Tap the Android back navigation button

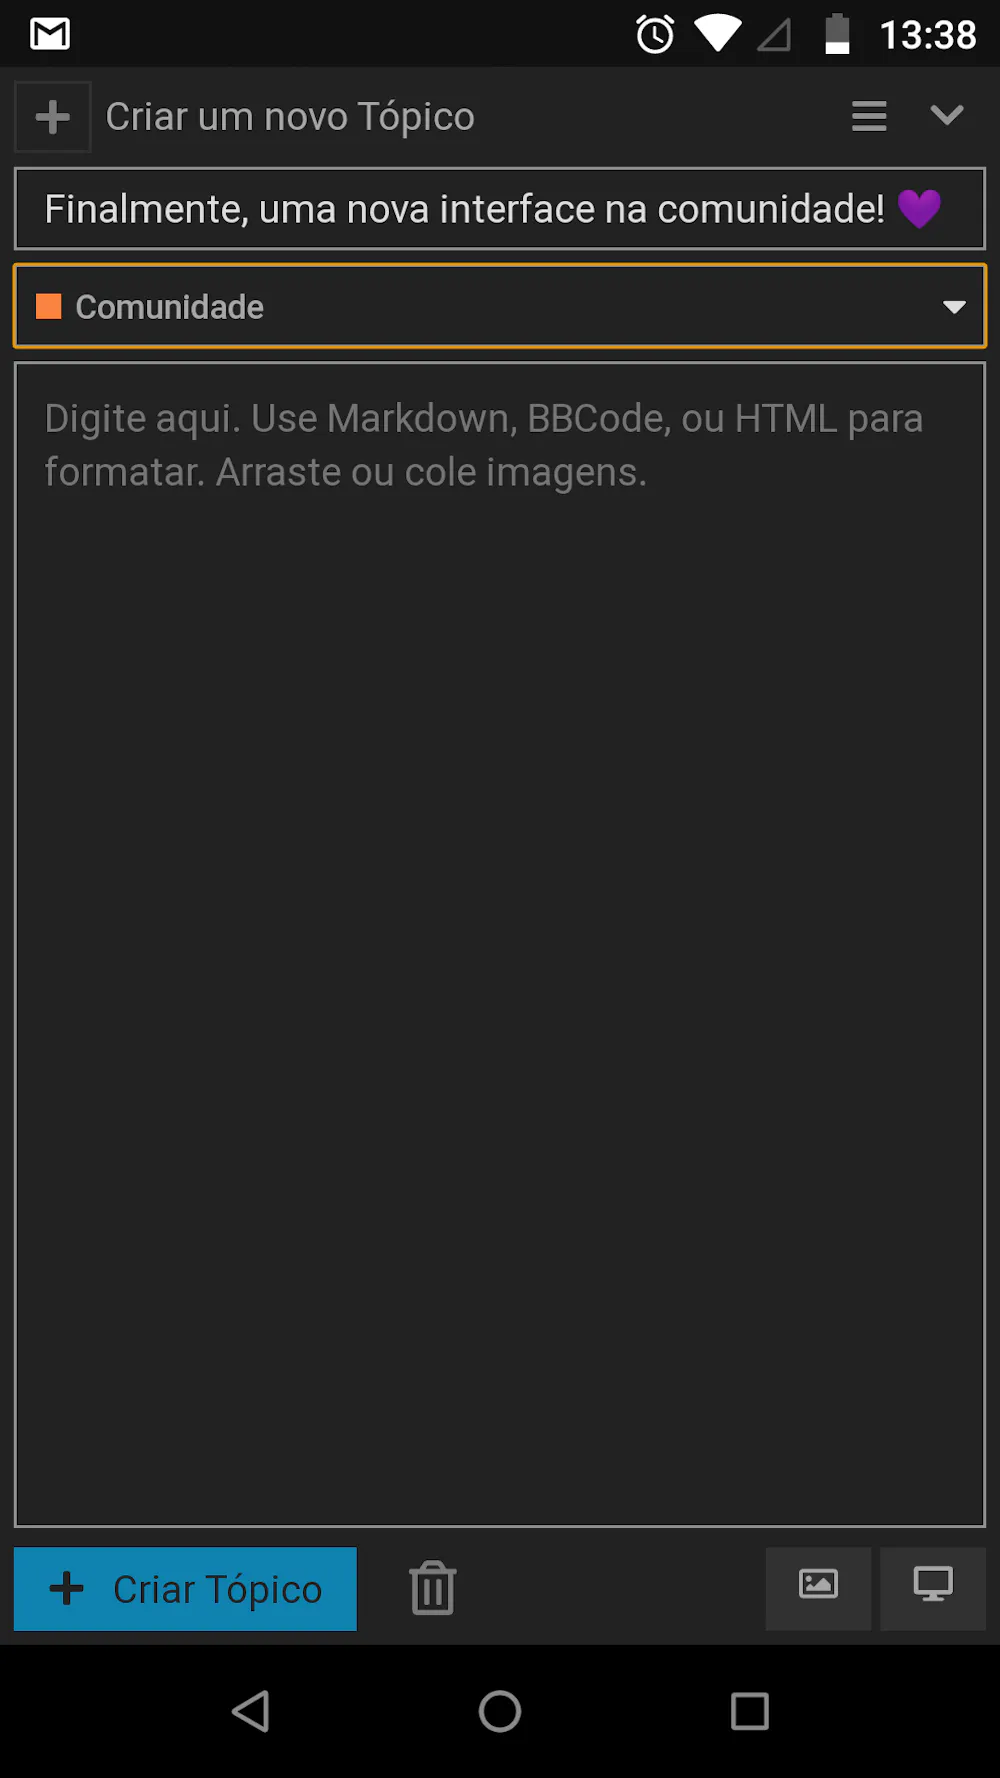tap(250, 1711)
